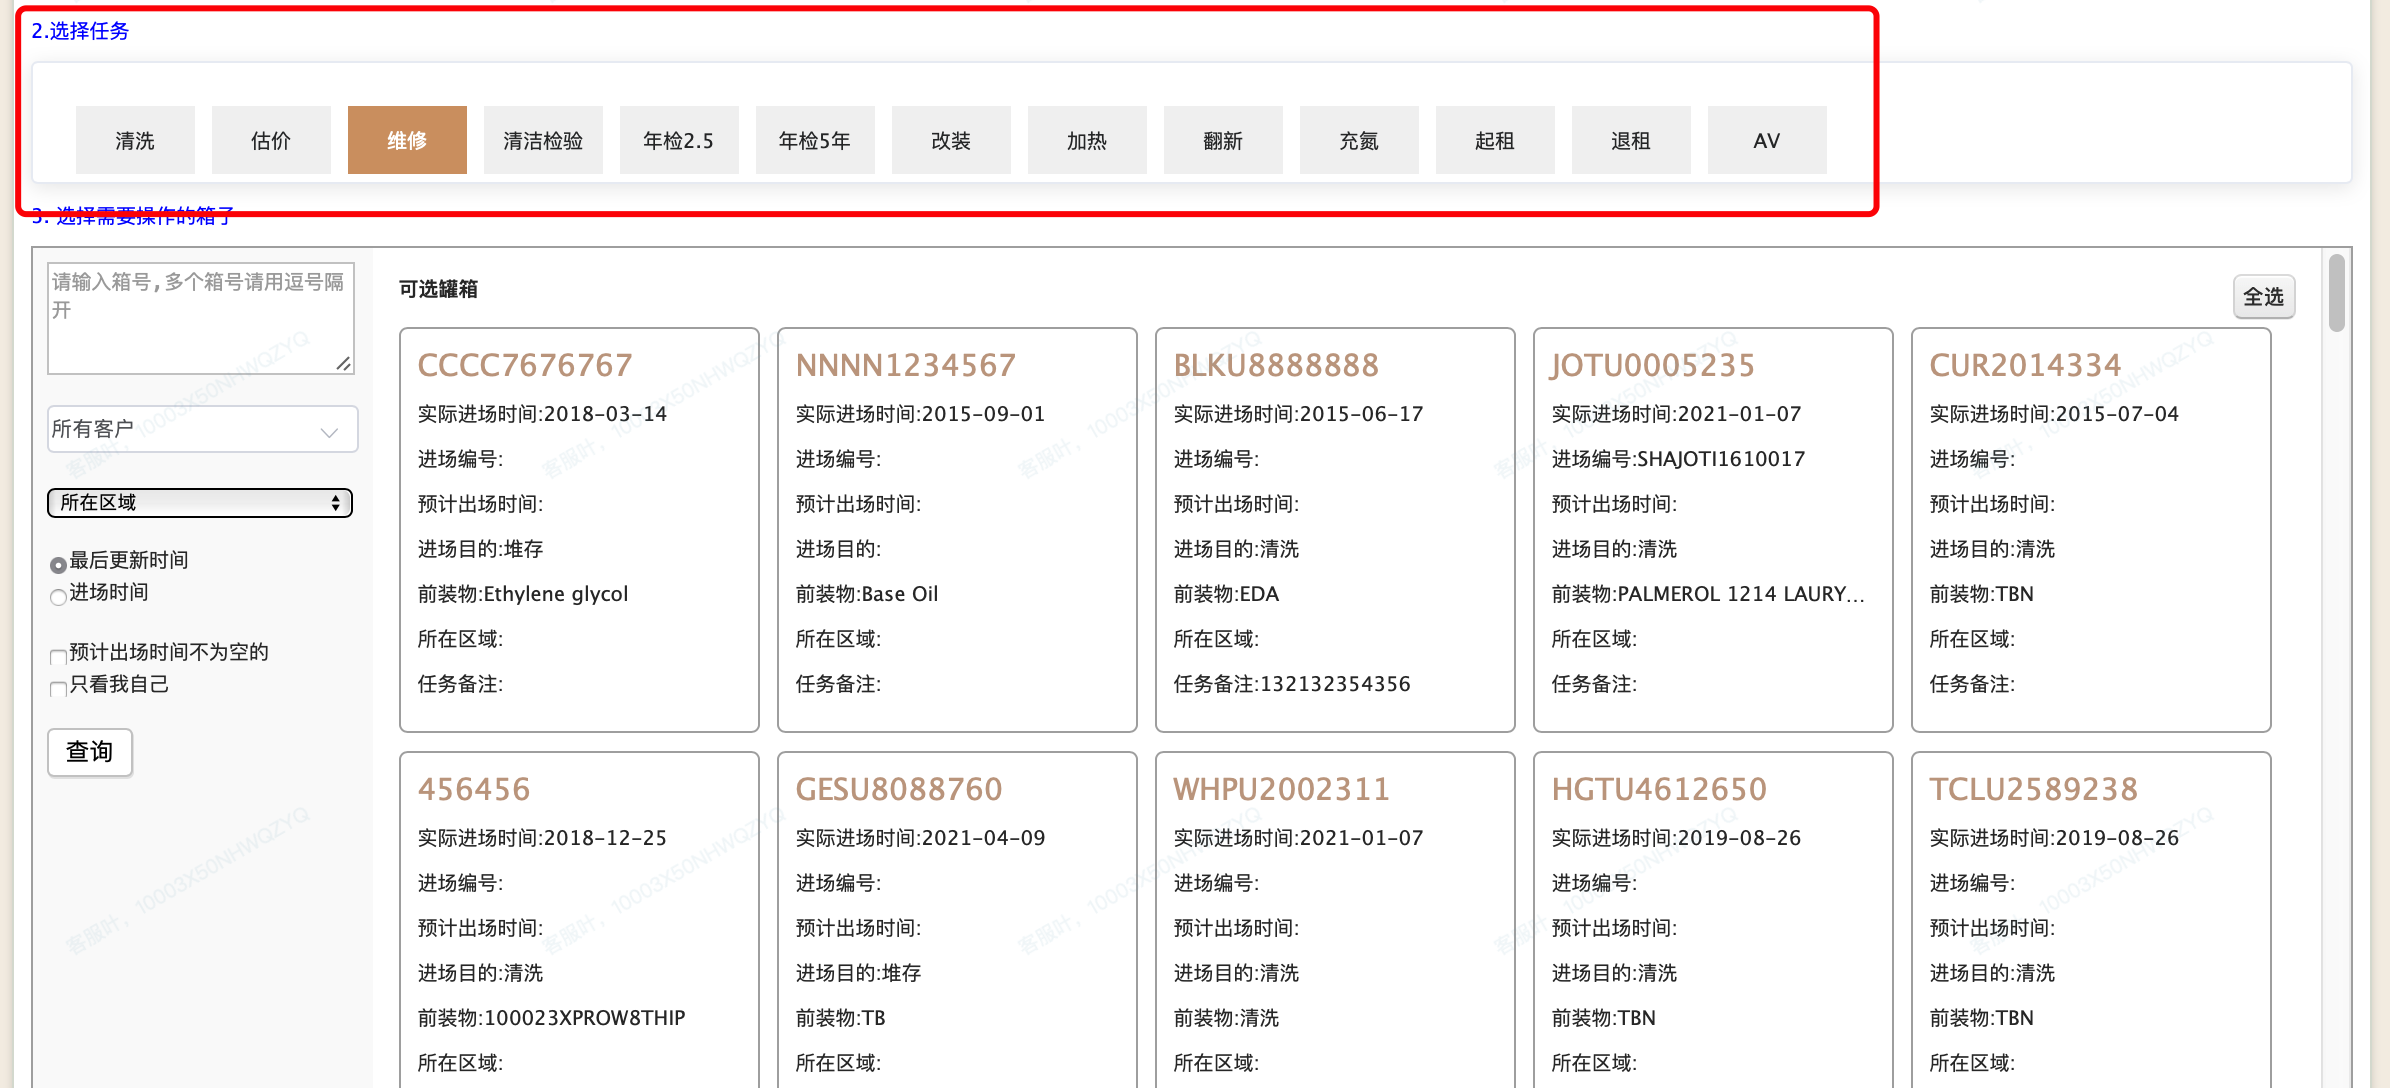2390x1088 pixels.
Task: Select the 清洗 task button
Action: pyautogui.click(x=135, y=140)
